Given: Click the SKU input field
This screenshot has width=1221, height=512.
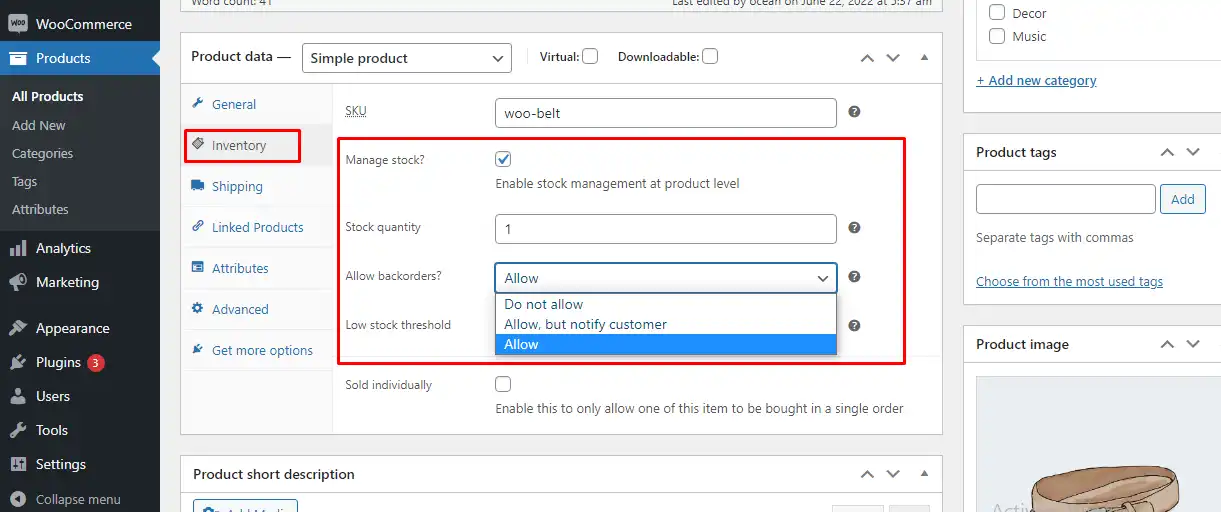Looking at the screenshot, I should point(665,113).
